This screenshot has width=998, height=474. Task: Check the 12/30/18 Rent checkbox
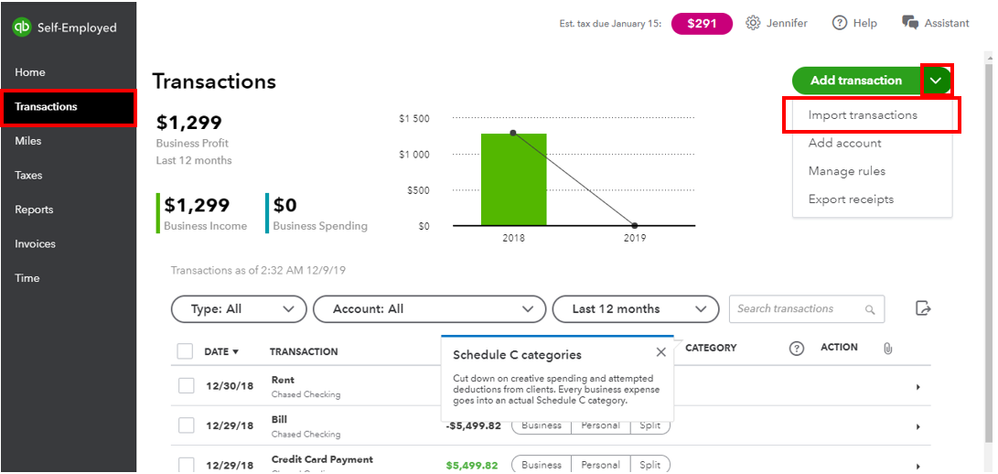(186, 386)
